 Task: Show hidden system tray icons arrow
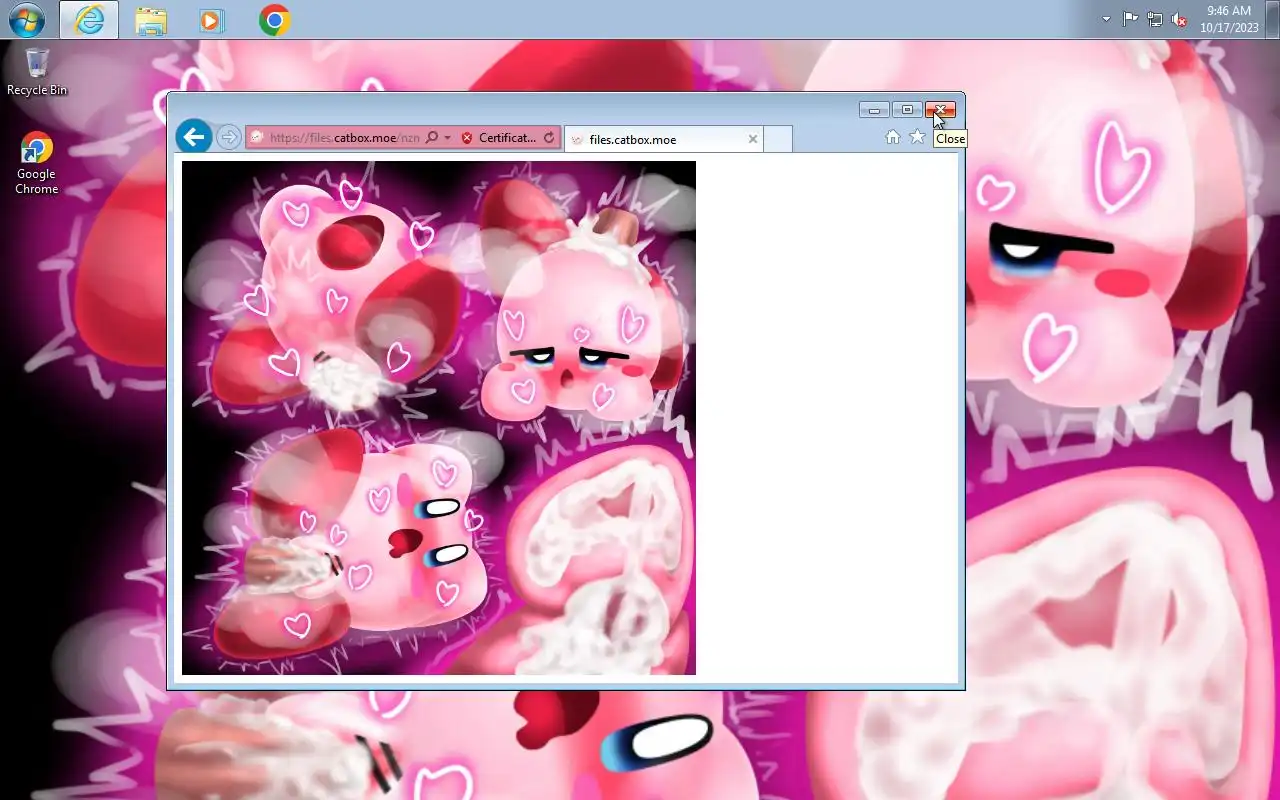point(1106,19)
